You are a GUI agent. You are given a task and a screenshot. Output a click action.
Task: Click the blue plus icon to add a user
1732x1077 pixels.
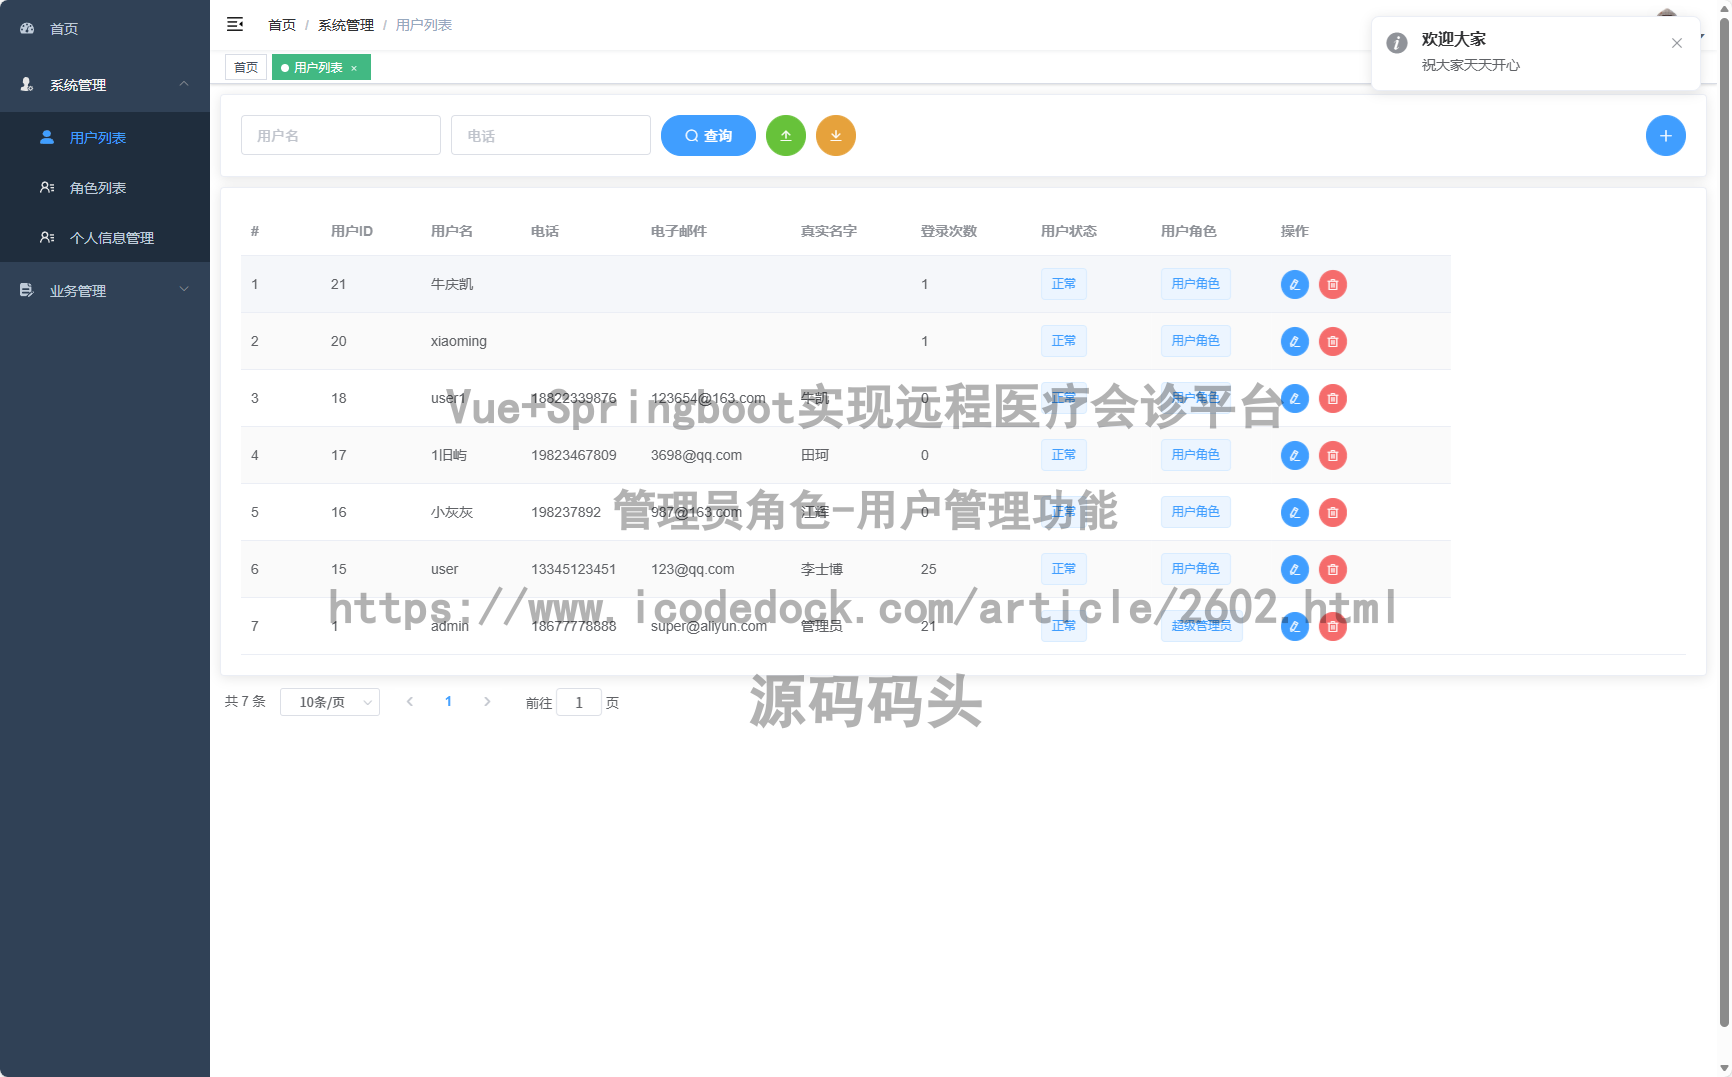tap(1666, 135)
